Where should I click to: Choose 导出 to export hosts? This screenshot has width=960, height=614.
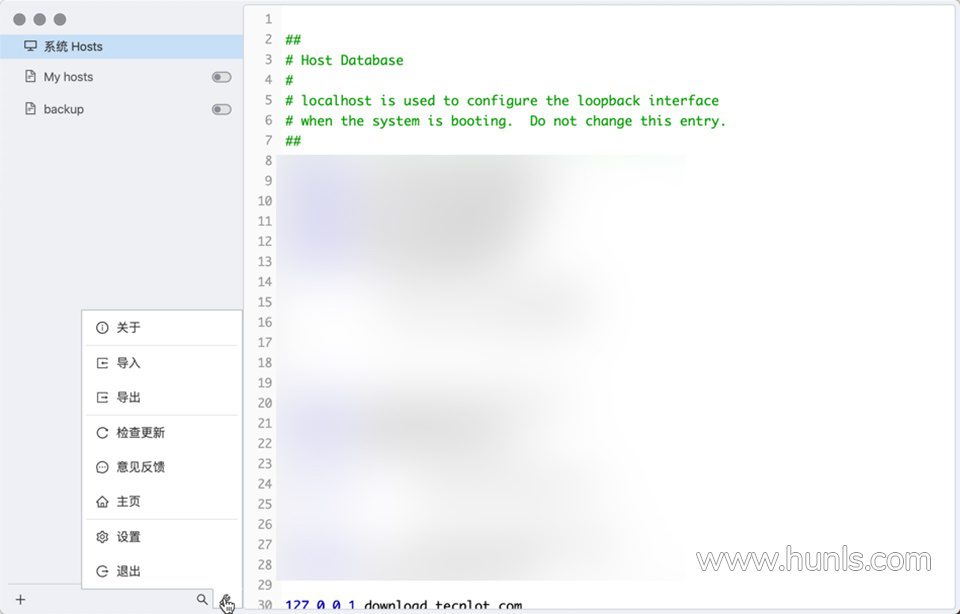coord(162,398)
